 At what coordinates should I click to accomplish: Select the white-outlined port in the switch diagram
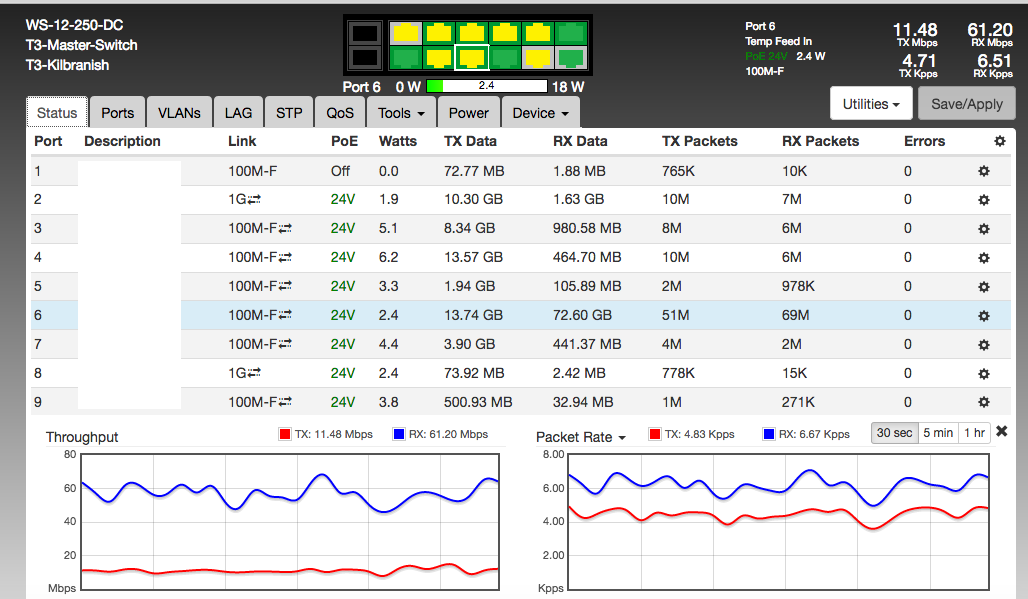point(469,58)
